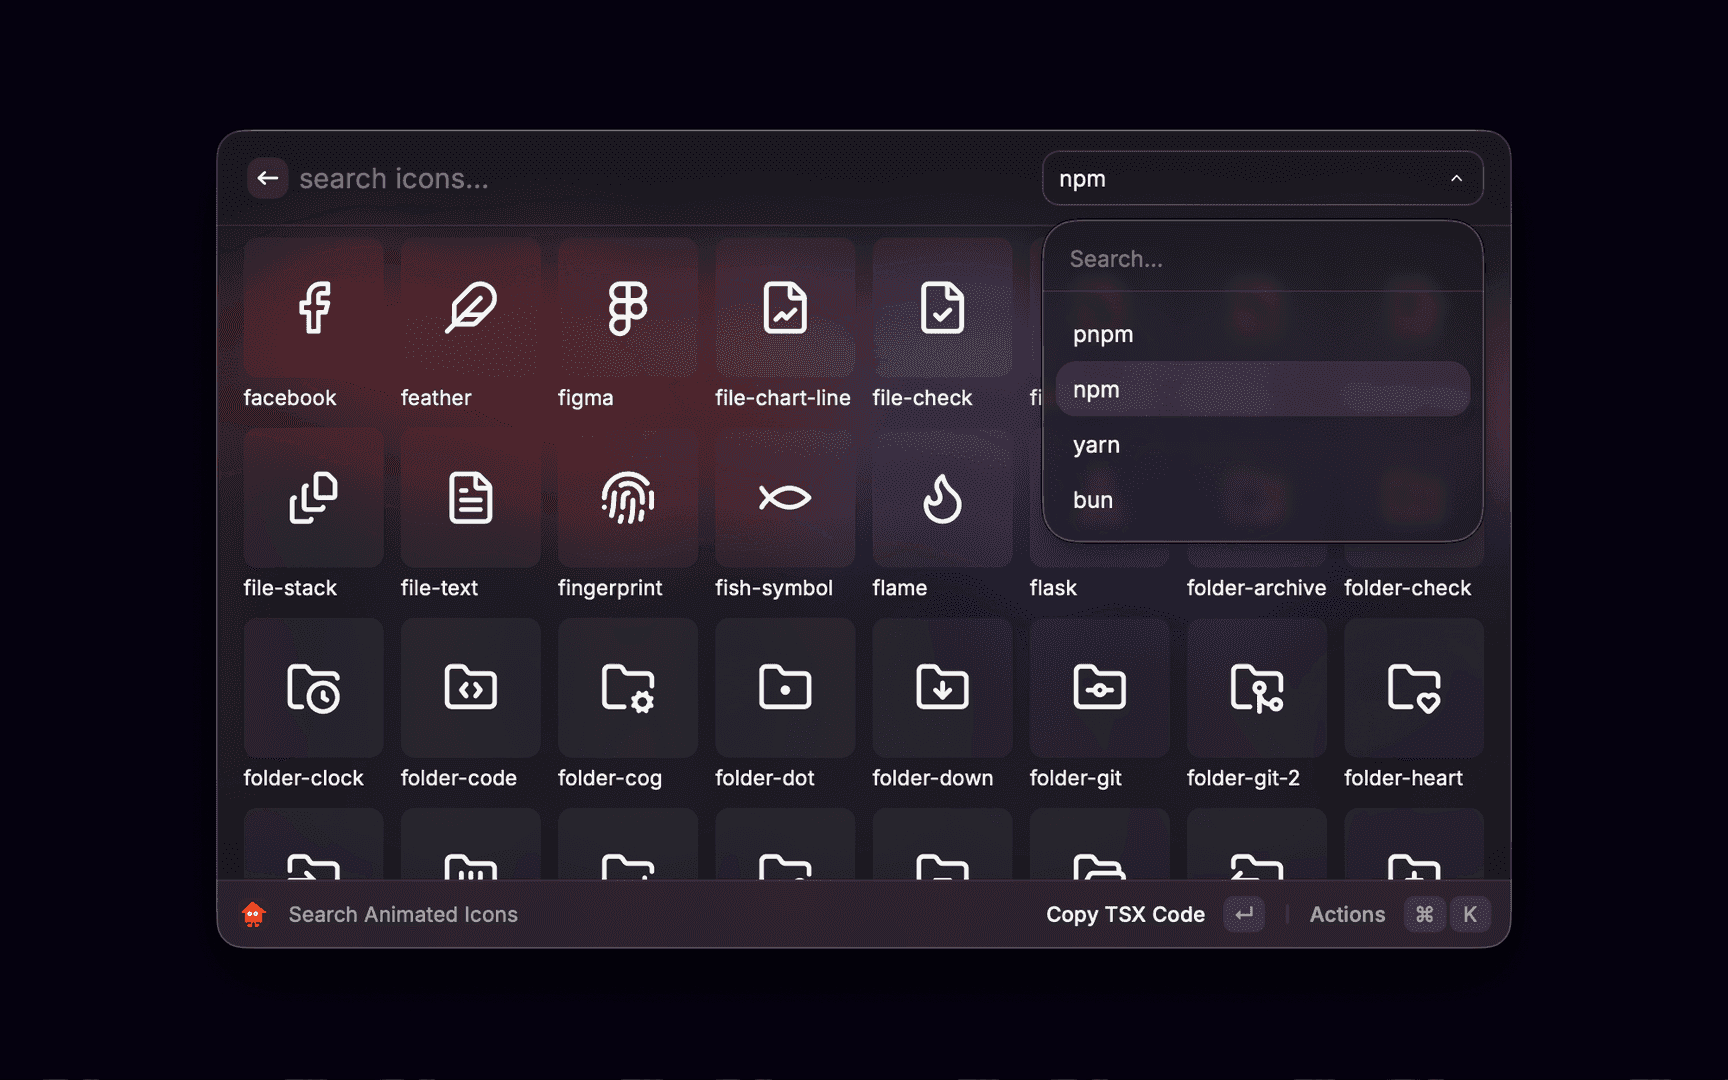Pick the file-chart-line icon
The width and height of the screenshot is (1728, 1080).
tap(785, 307)
